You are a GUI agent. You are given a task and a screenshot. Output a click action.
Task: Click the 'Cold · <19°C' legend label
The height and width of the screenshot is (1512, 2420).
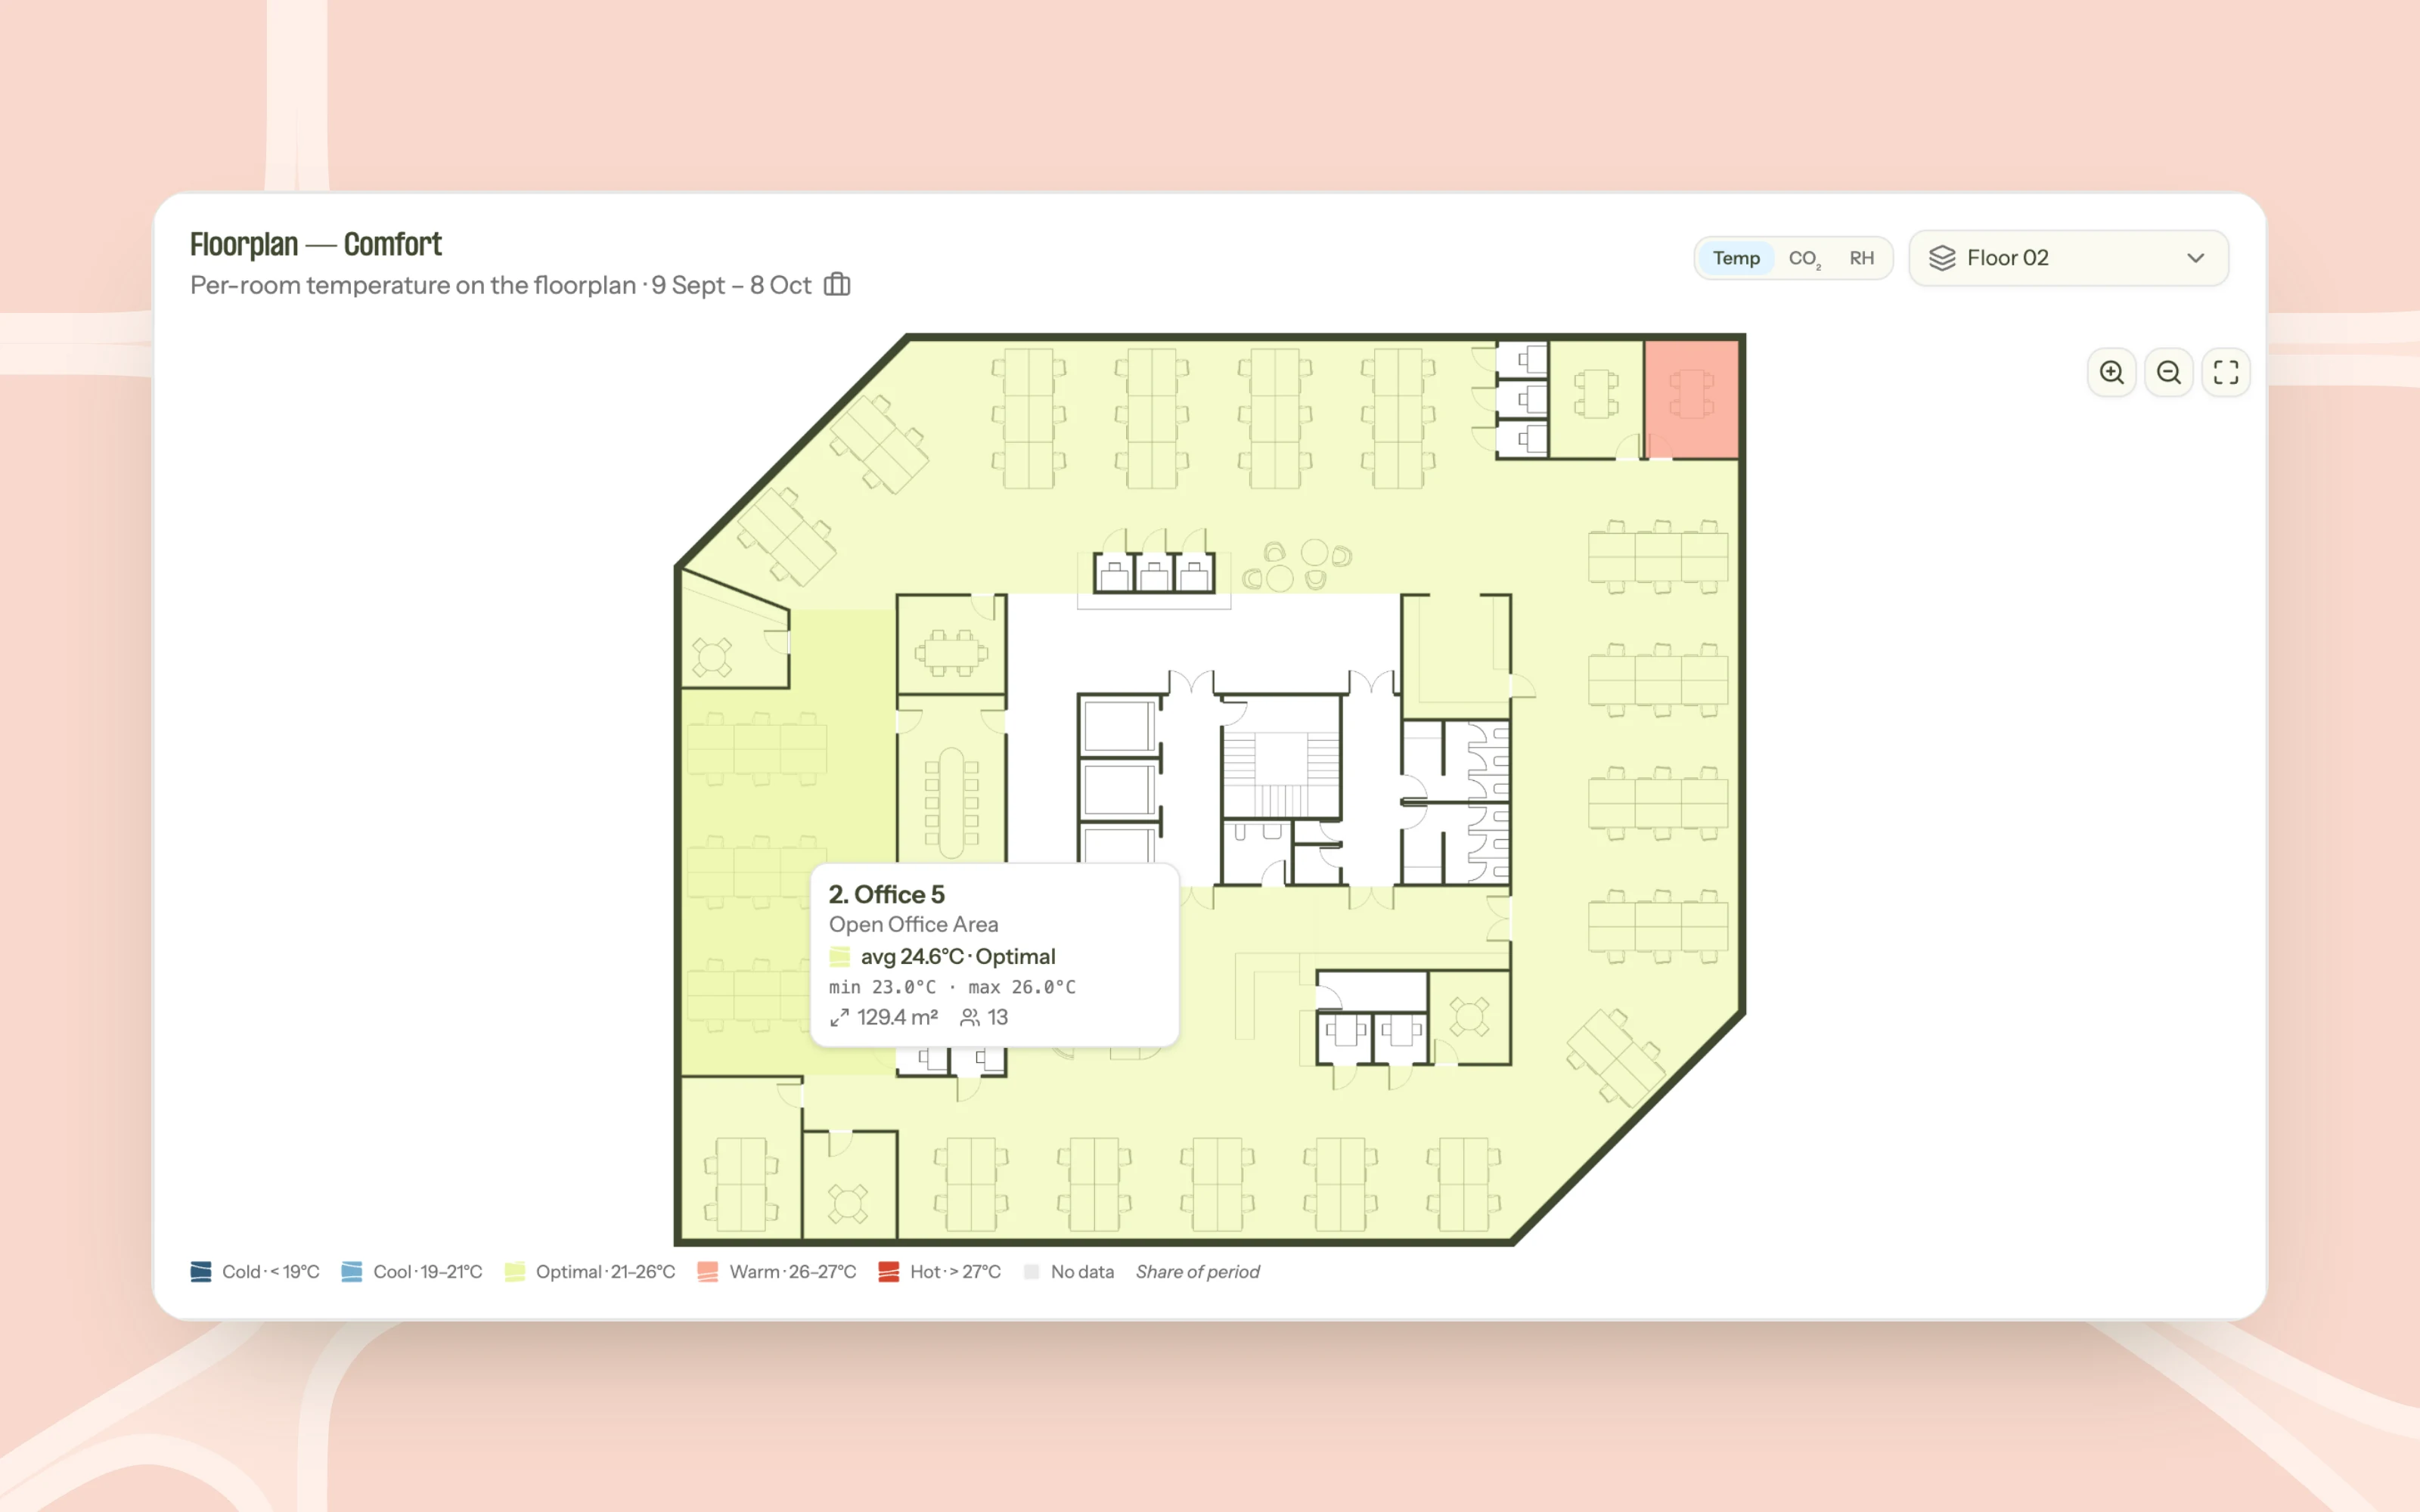point(270,1271)
